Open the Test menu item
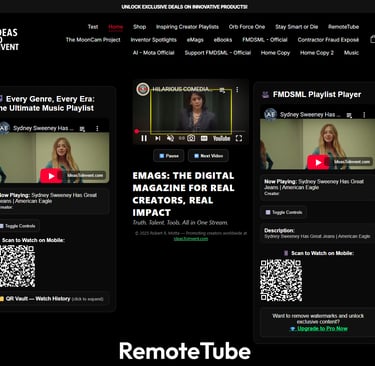 [x=93, y=27]
